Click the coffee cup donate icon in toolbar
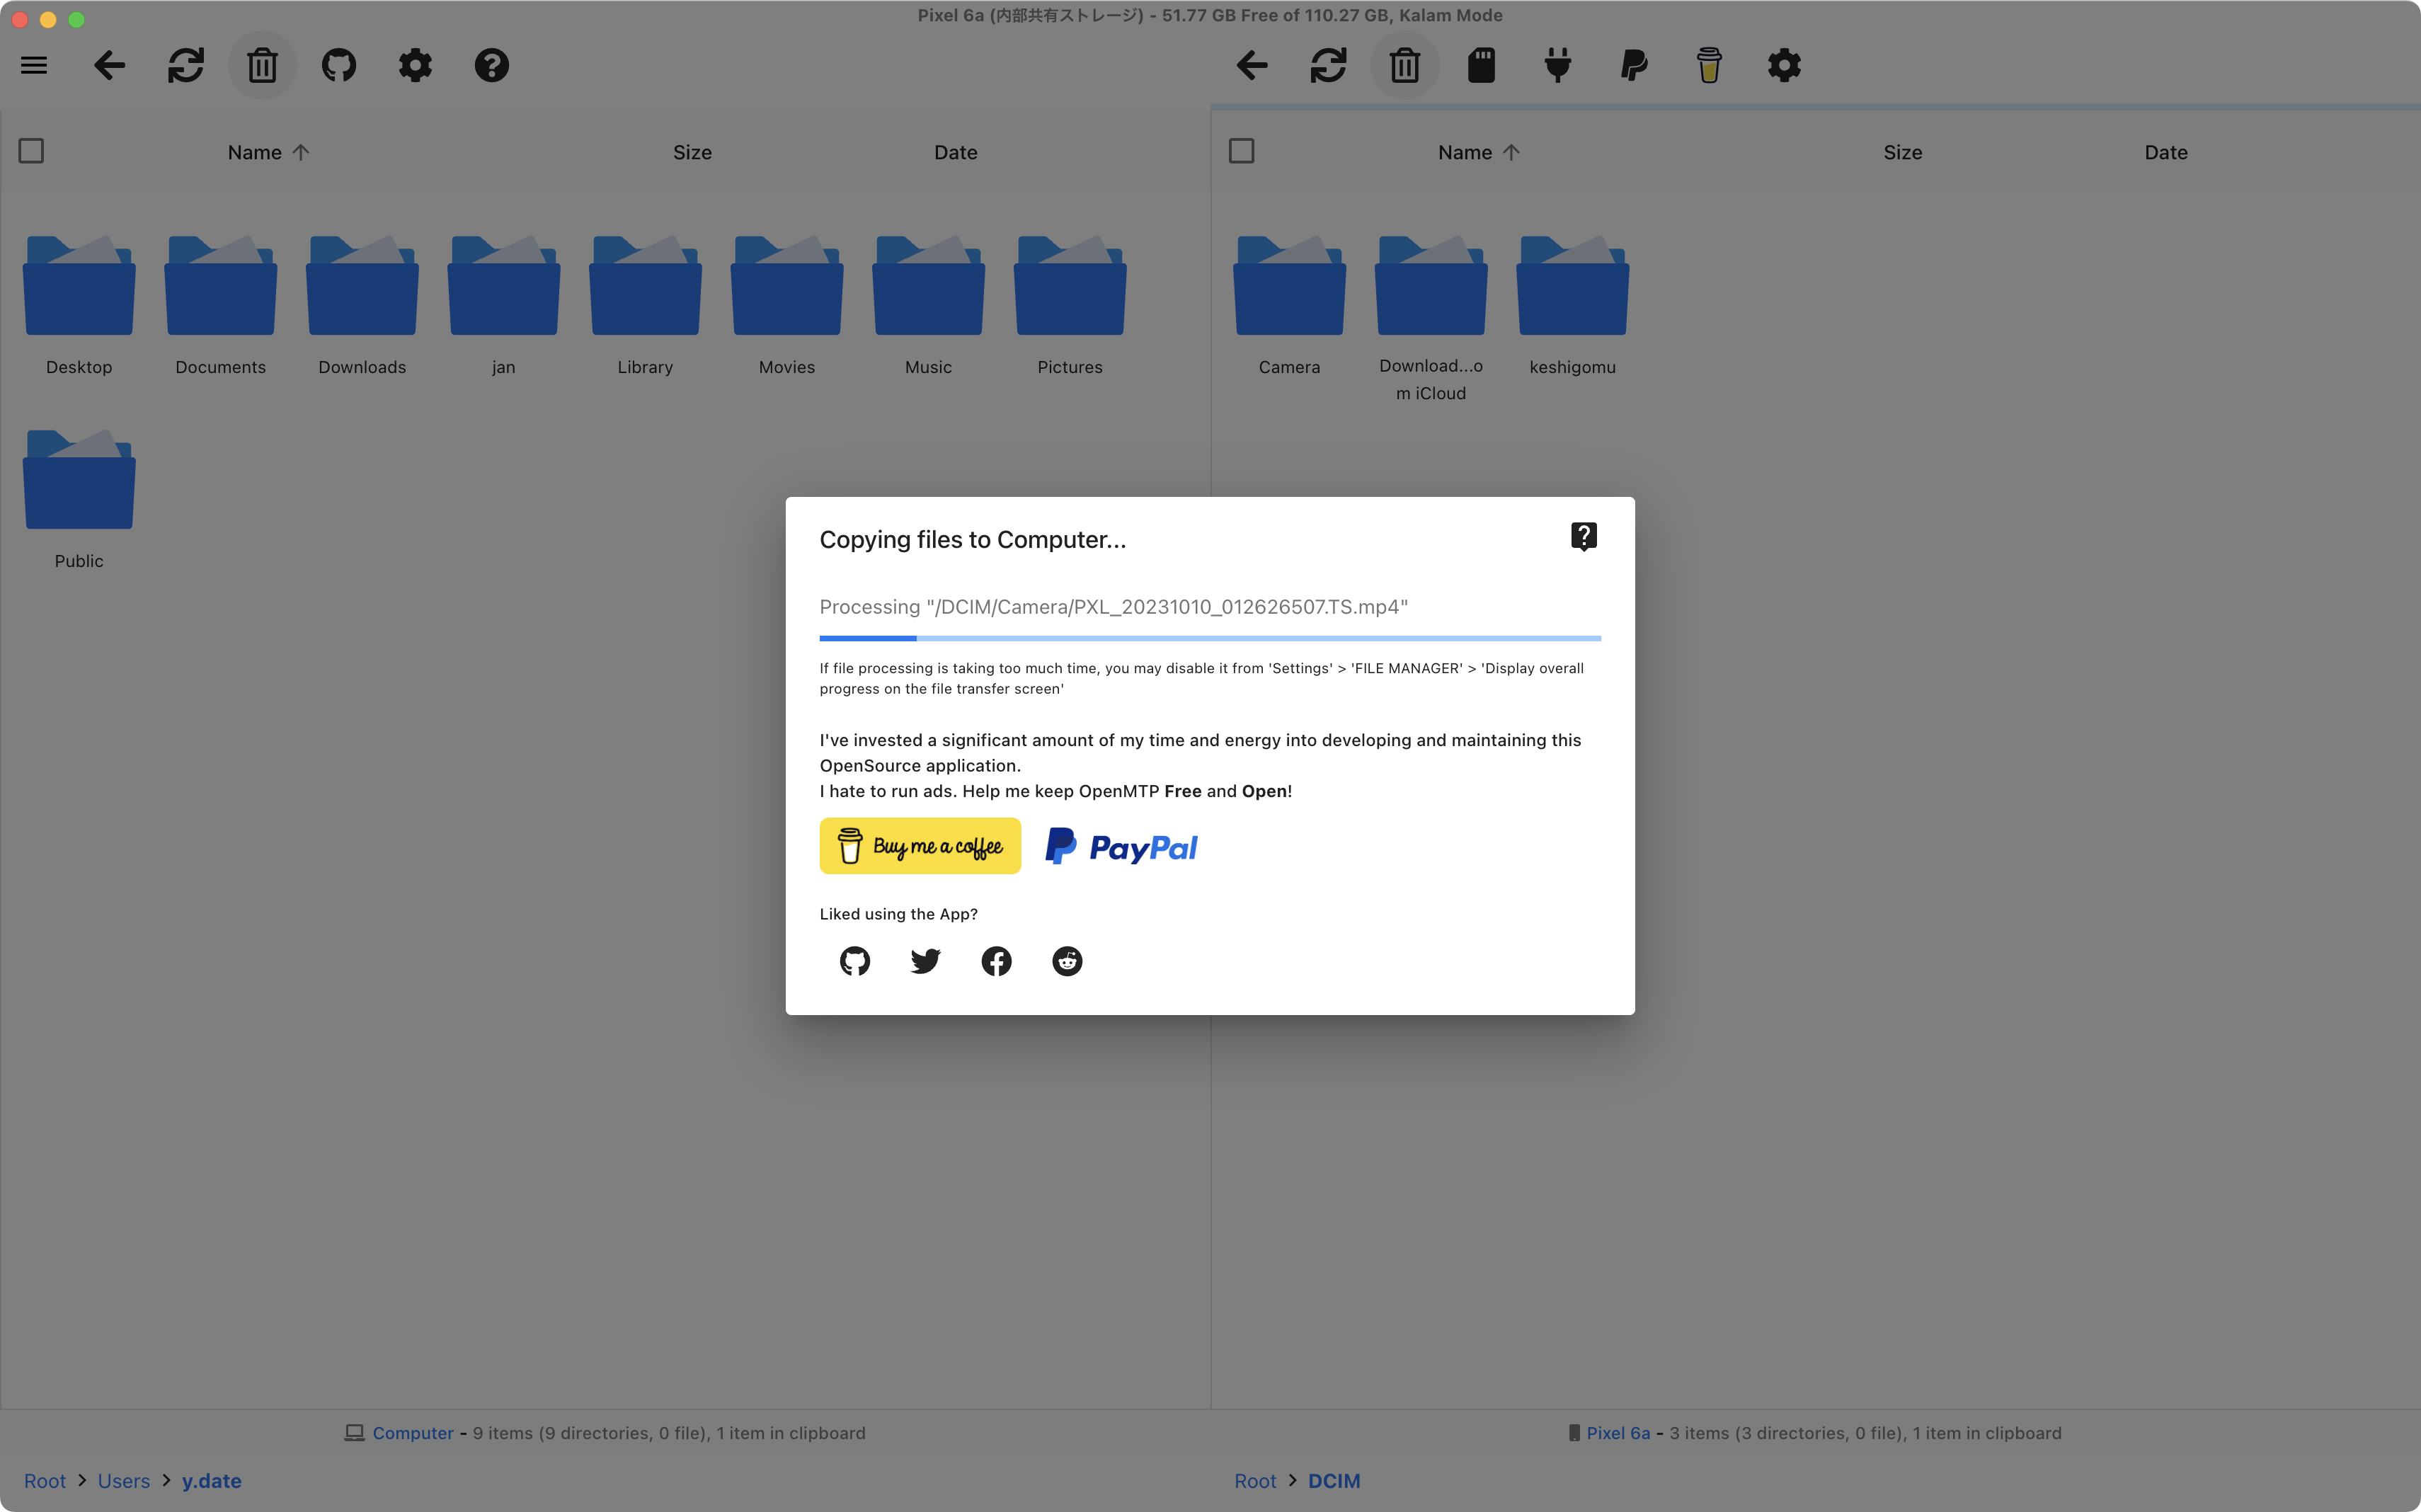 (x=1709, y=66)
